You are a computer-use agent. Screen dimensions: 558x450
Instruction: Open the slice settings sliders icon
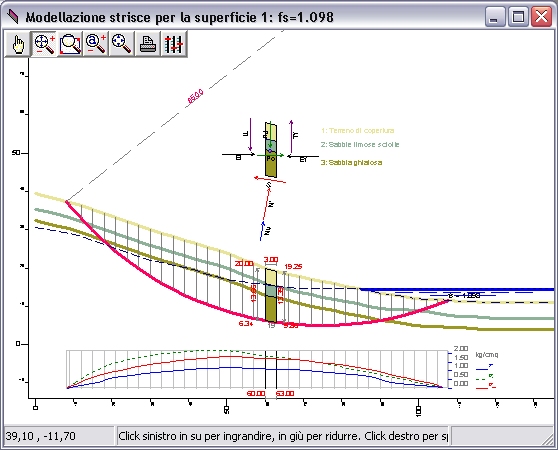(x=174, y=44)
